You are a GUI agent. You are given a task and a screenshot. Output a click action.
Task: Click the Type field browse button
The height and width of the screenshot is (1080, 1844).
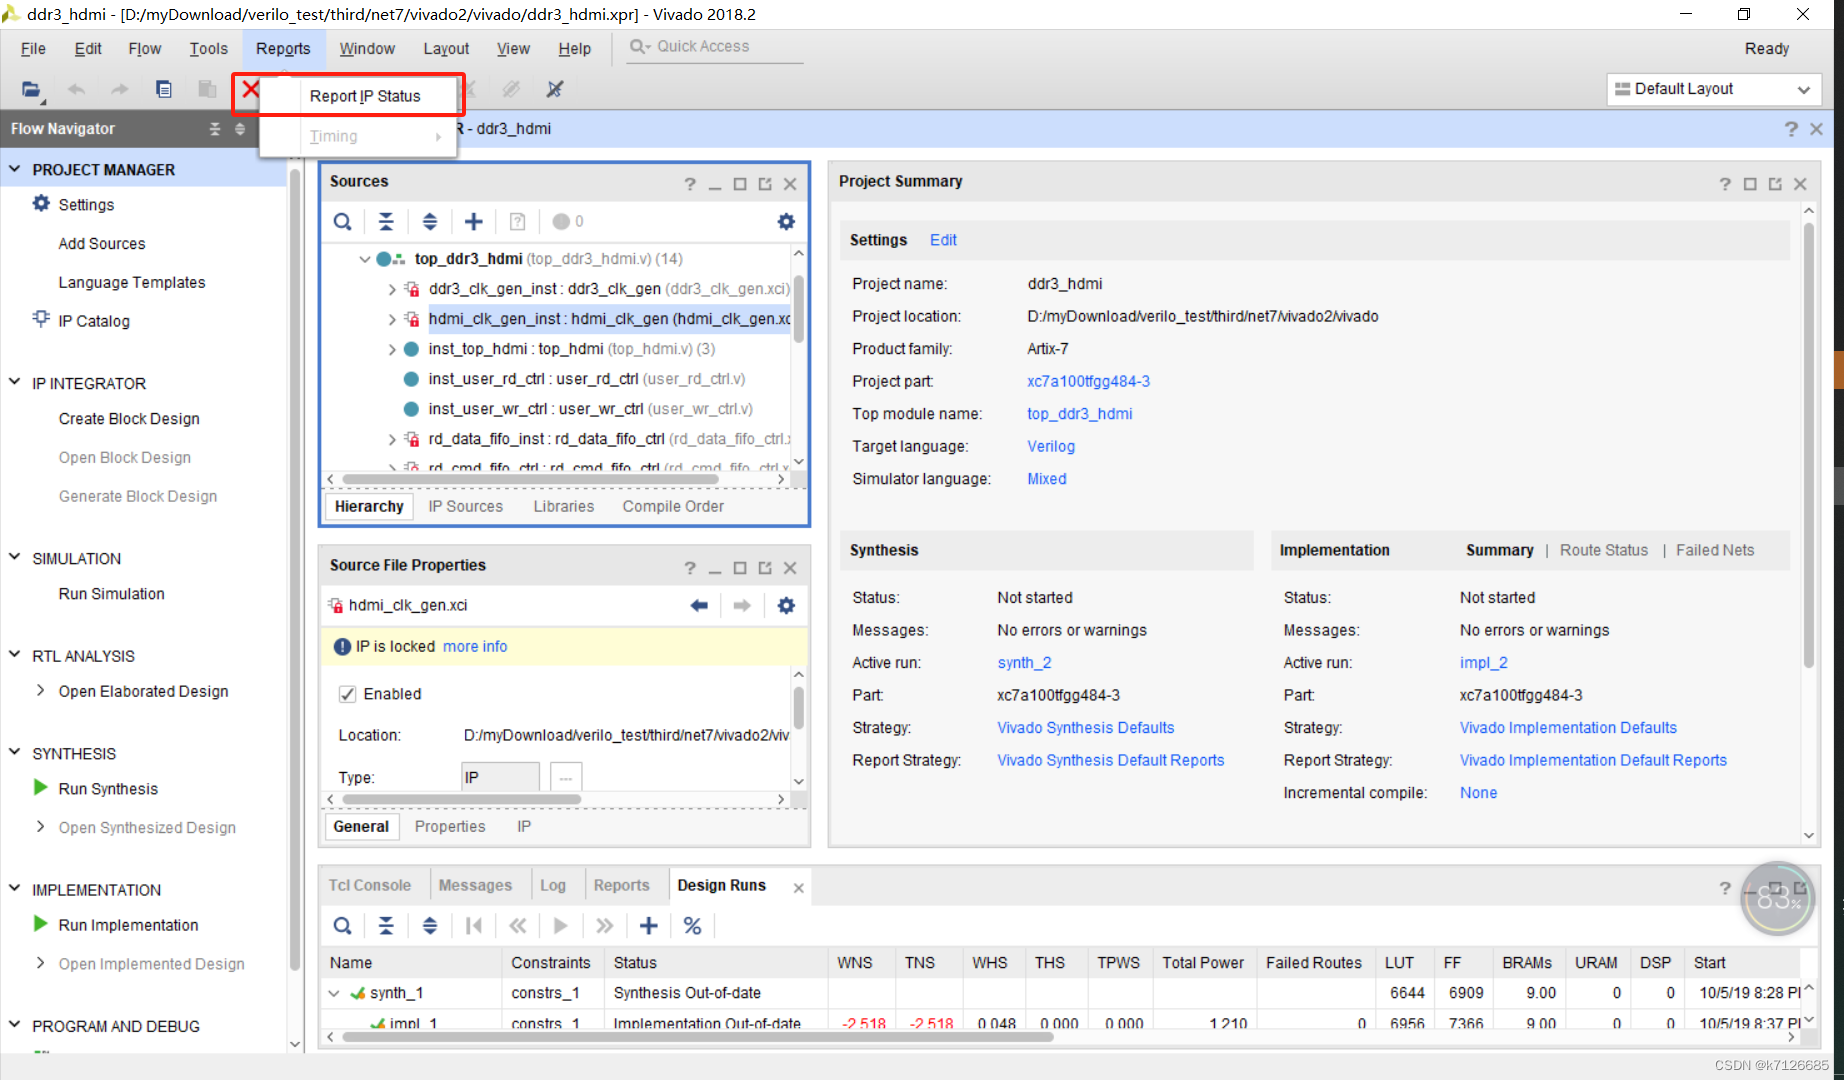tap(566, 777)
